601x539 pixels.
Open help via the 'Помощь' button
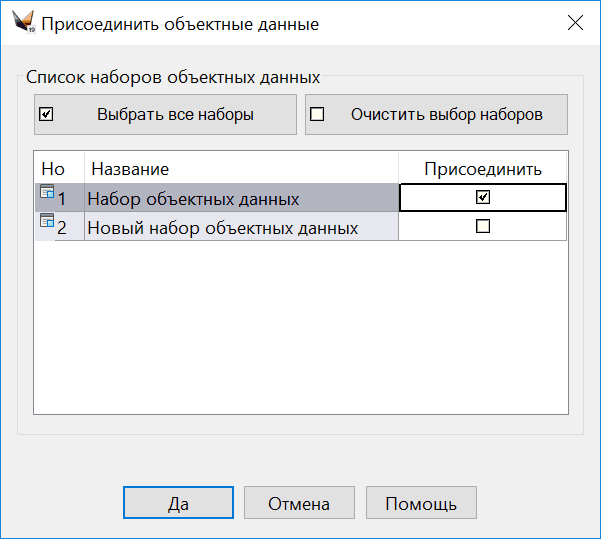(x=421, y=503)
